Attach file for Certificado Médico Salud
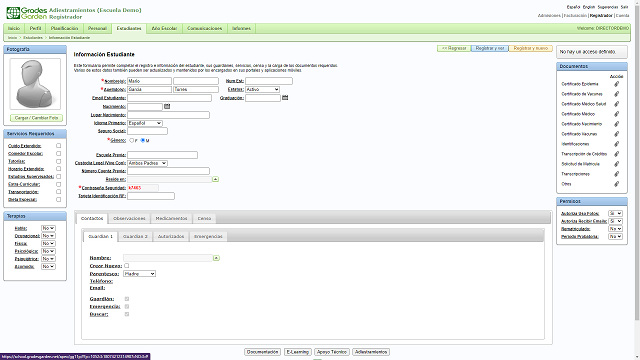This screenshot has height=360, width=640. pos(616,104)
